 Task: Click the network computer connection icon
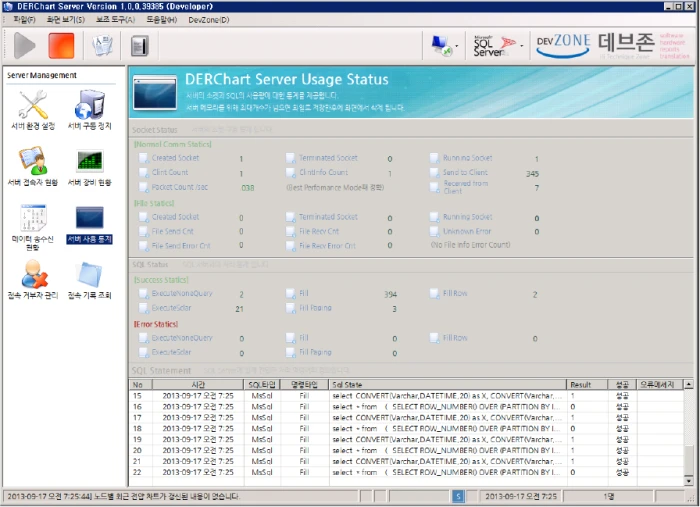(442, 46)
